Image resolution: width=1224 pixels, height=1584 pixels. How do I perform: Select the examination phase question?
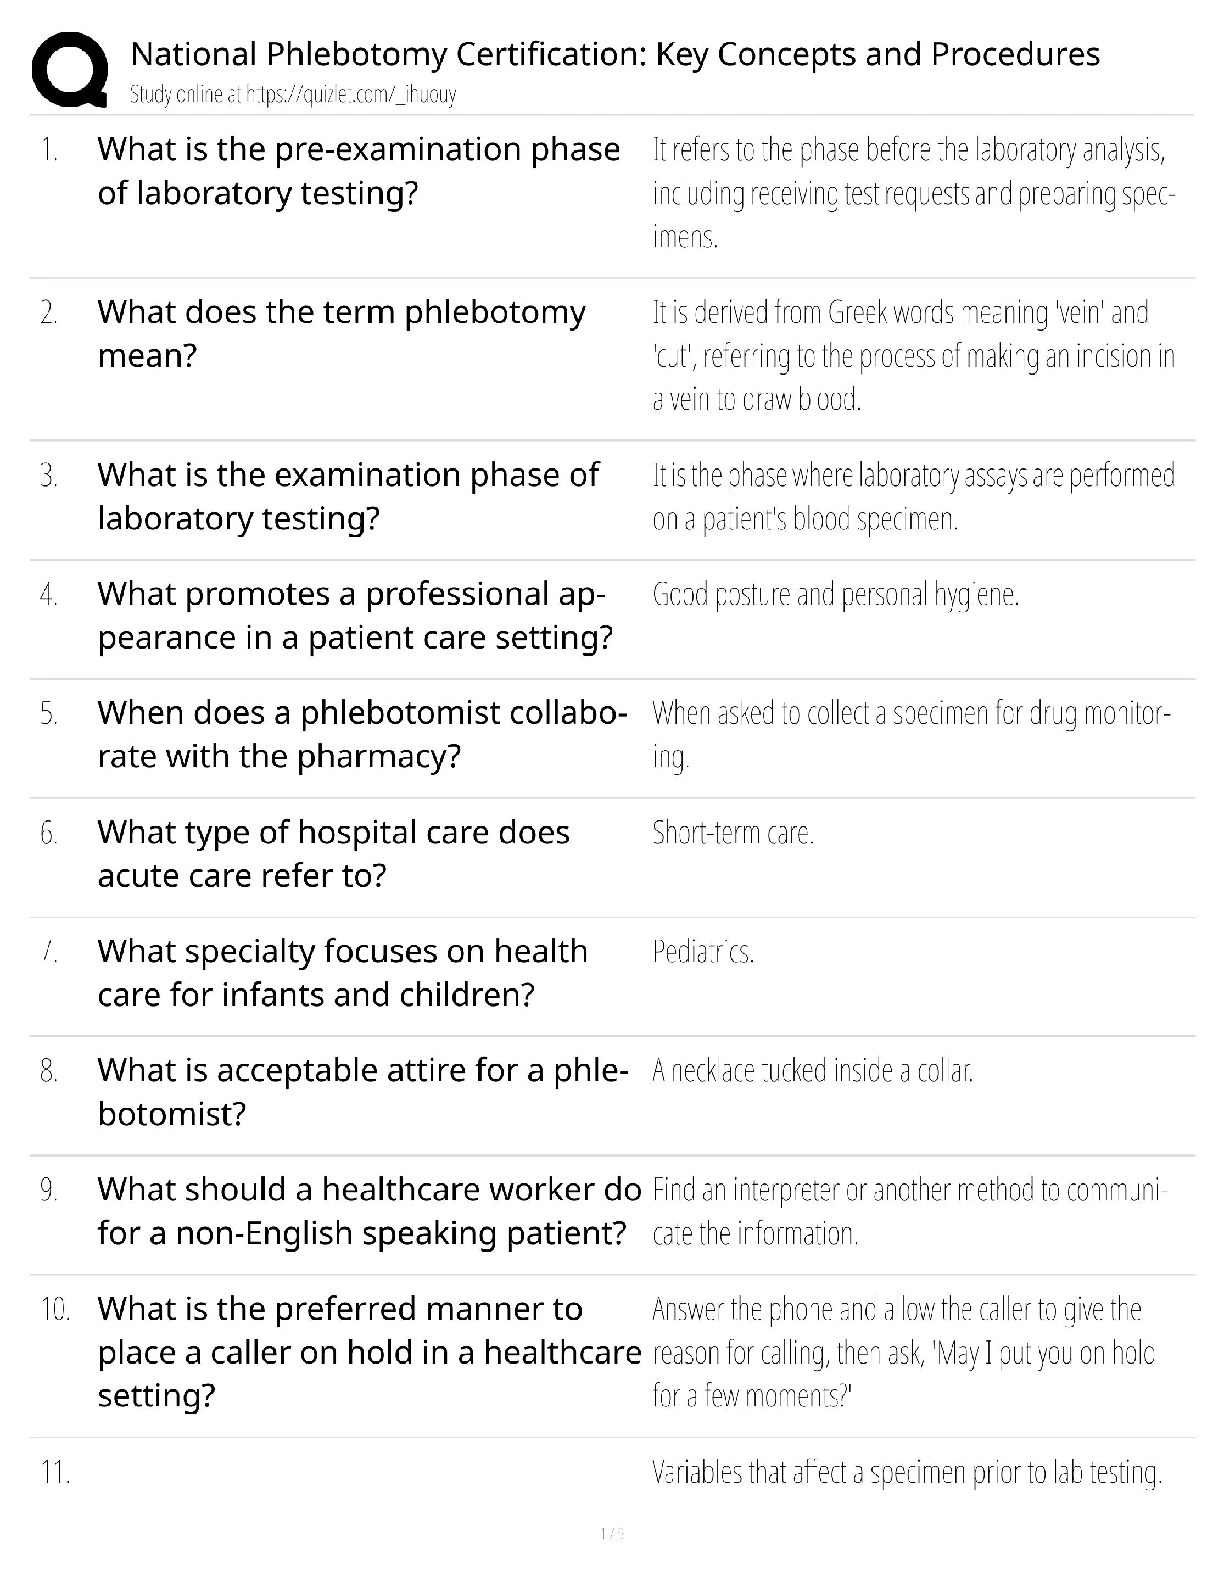pos(348,496)
